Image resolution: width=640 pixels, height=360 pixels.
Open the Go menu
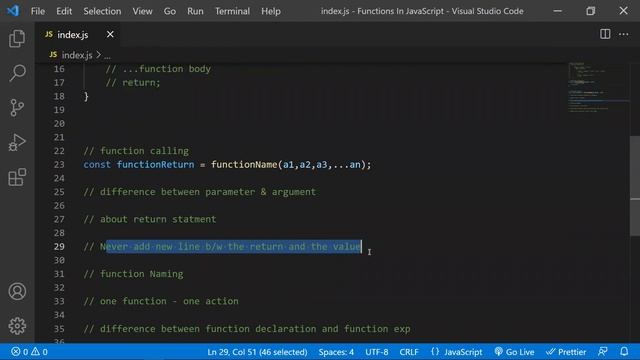pyautogui.click(x=170, y=11)
